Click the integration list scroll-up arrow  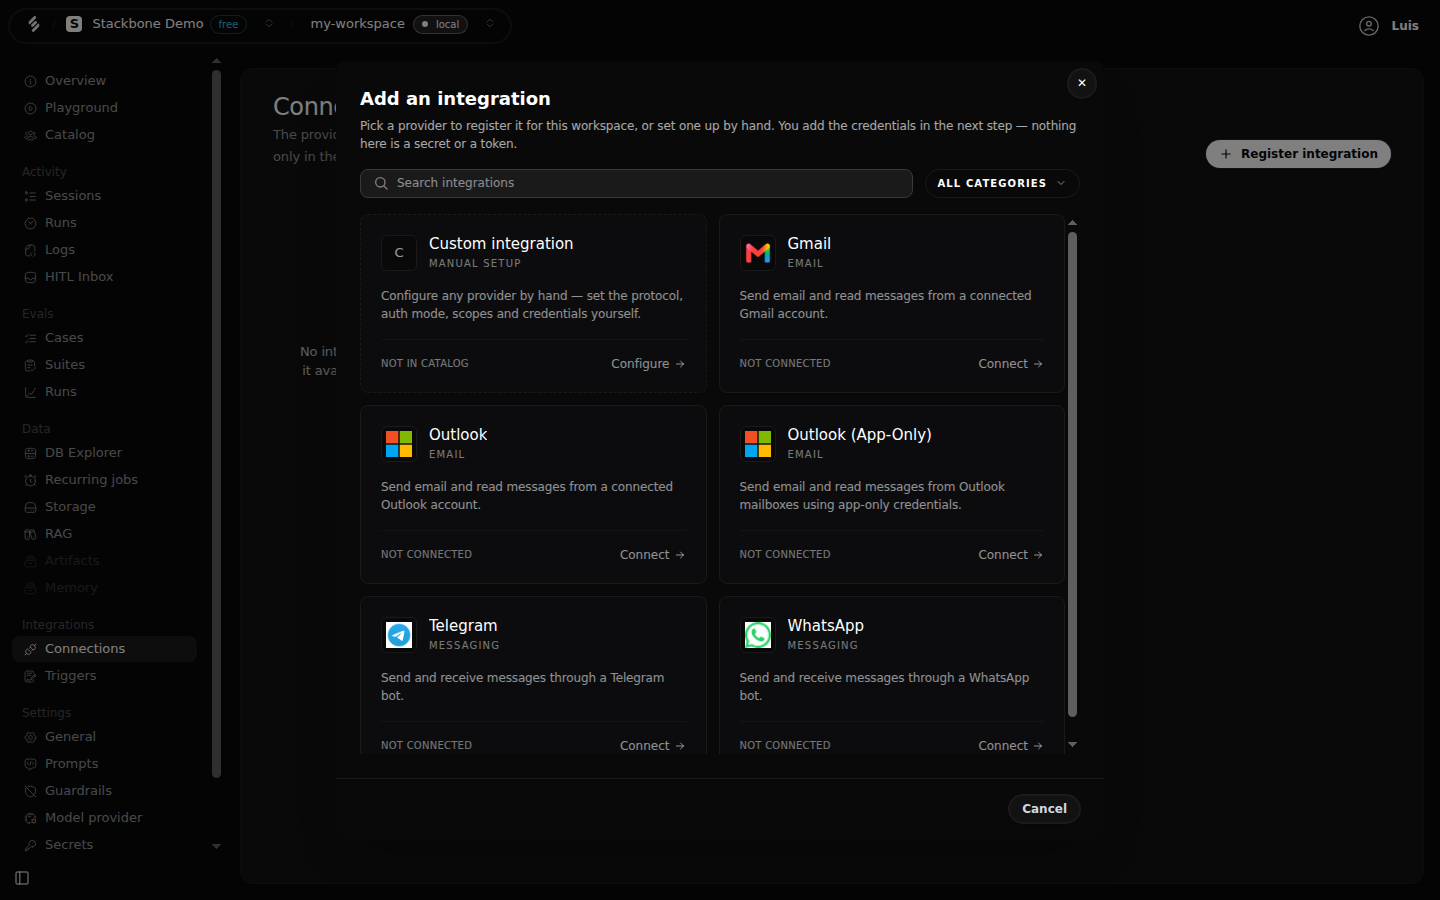[x=1072, y=223]
